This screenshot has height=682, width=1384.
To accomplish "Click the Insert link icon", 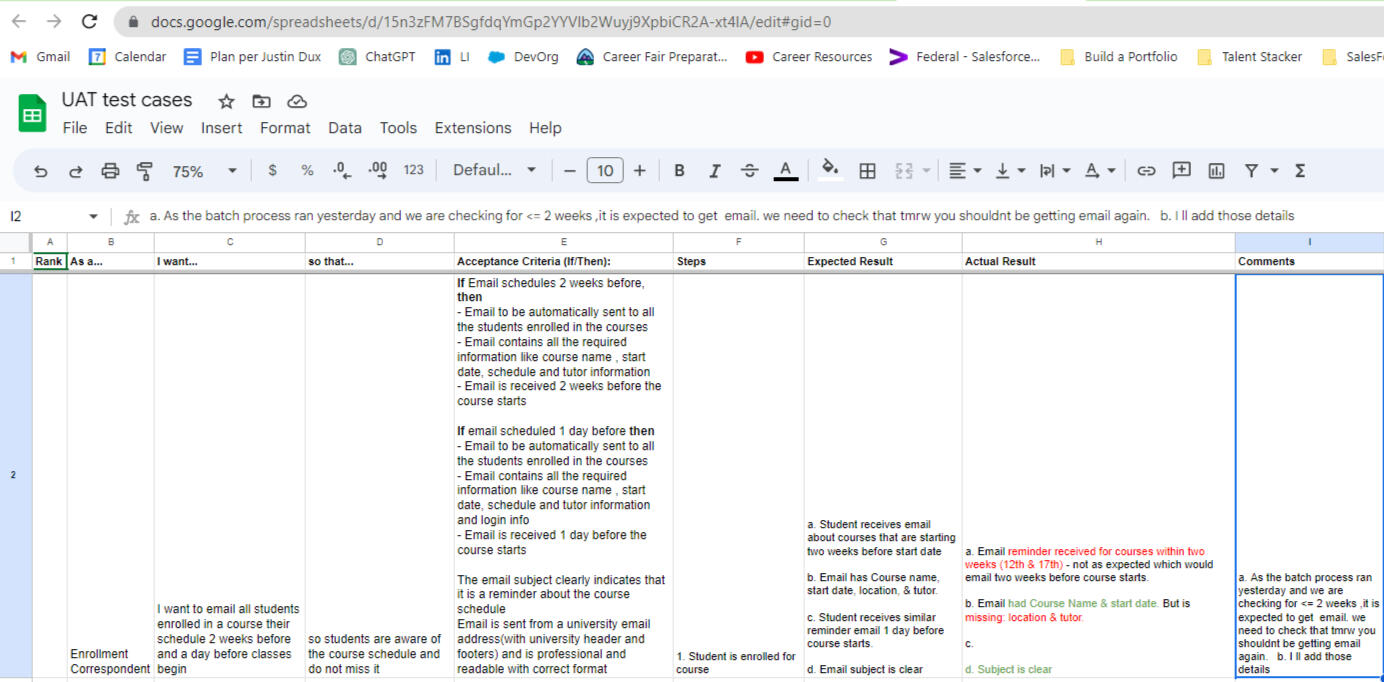I will pos(1146,171).
